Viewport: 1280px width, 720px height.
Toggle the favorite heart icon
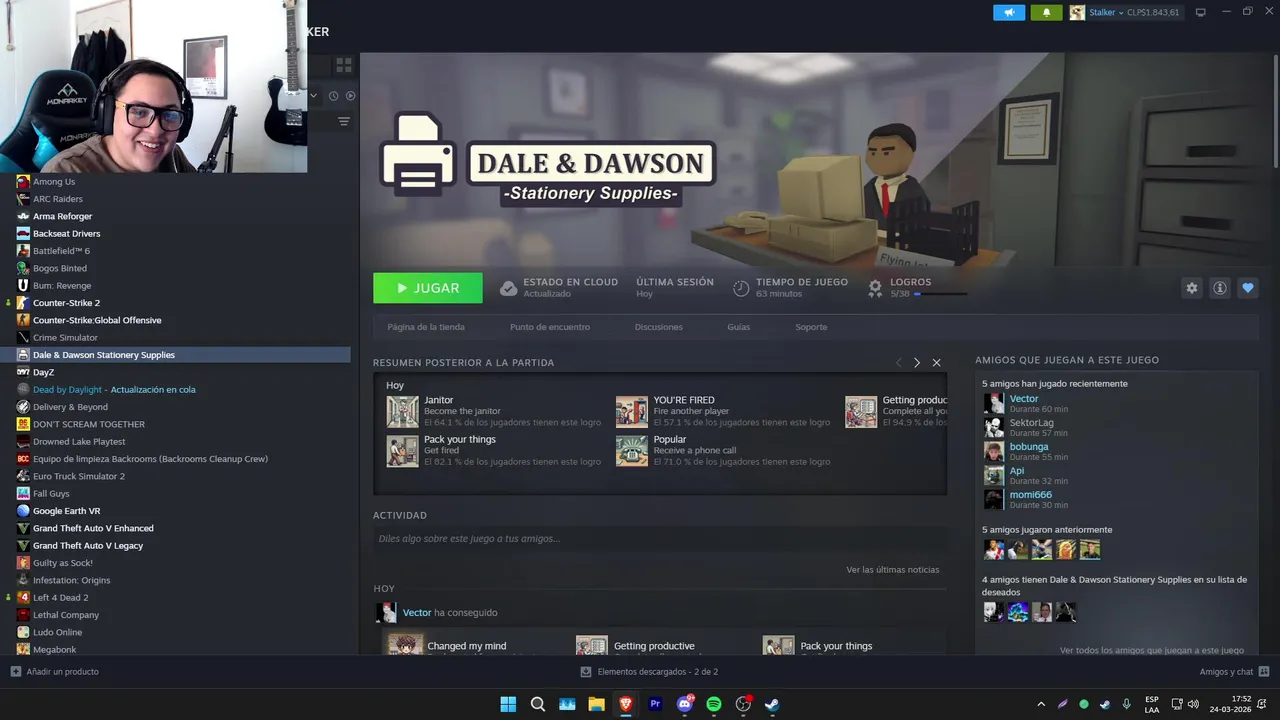[1247, 288]
